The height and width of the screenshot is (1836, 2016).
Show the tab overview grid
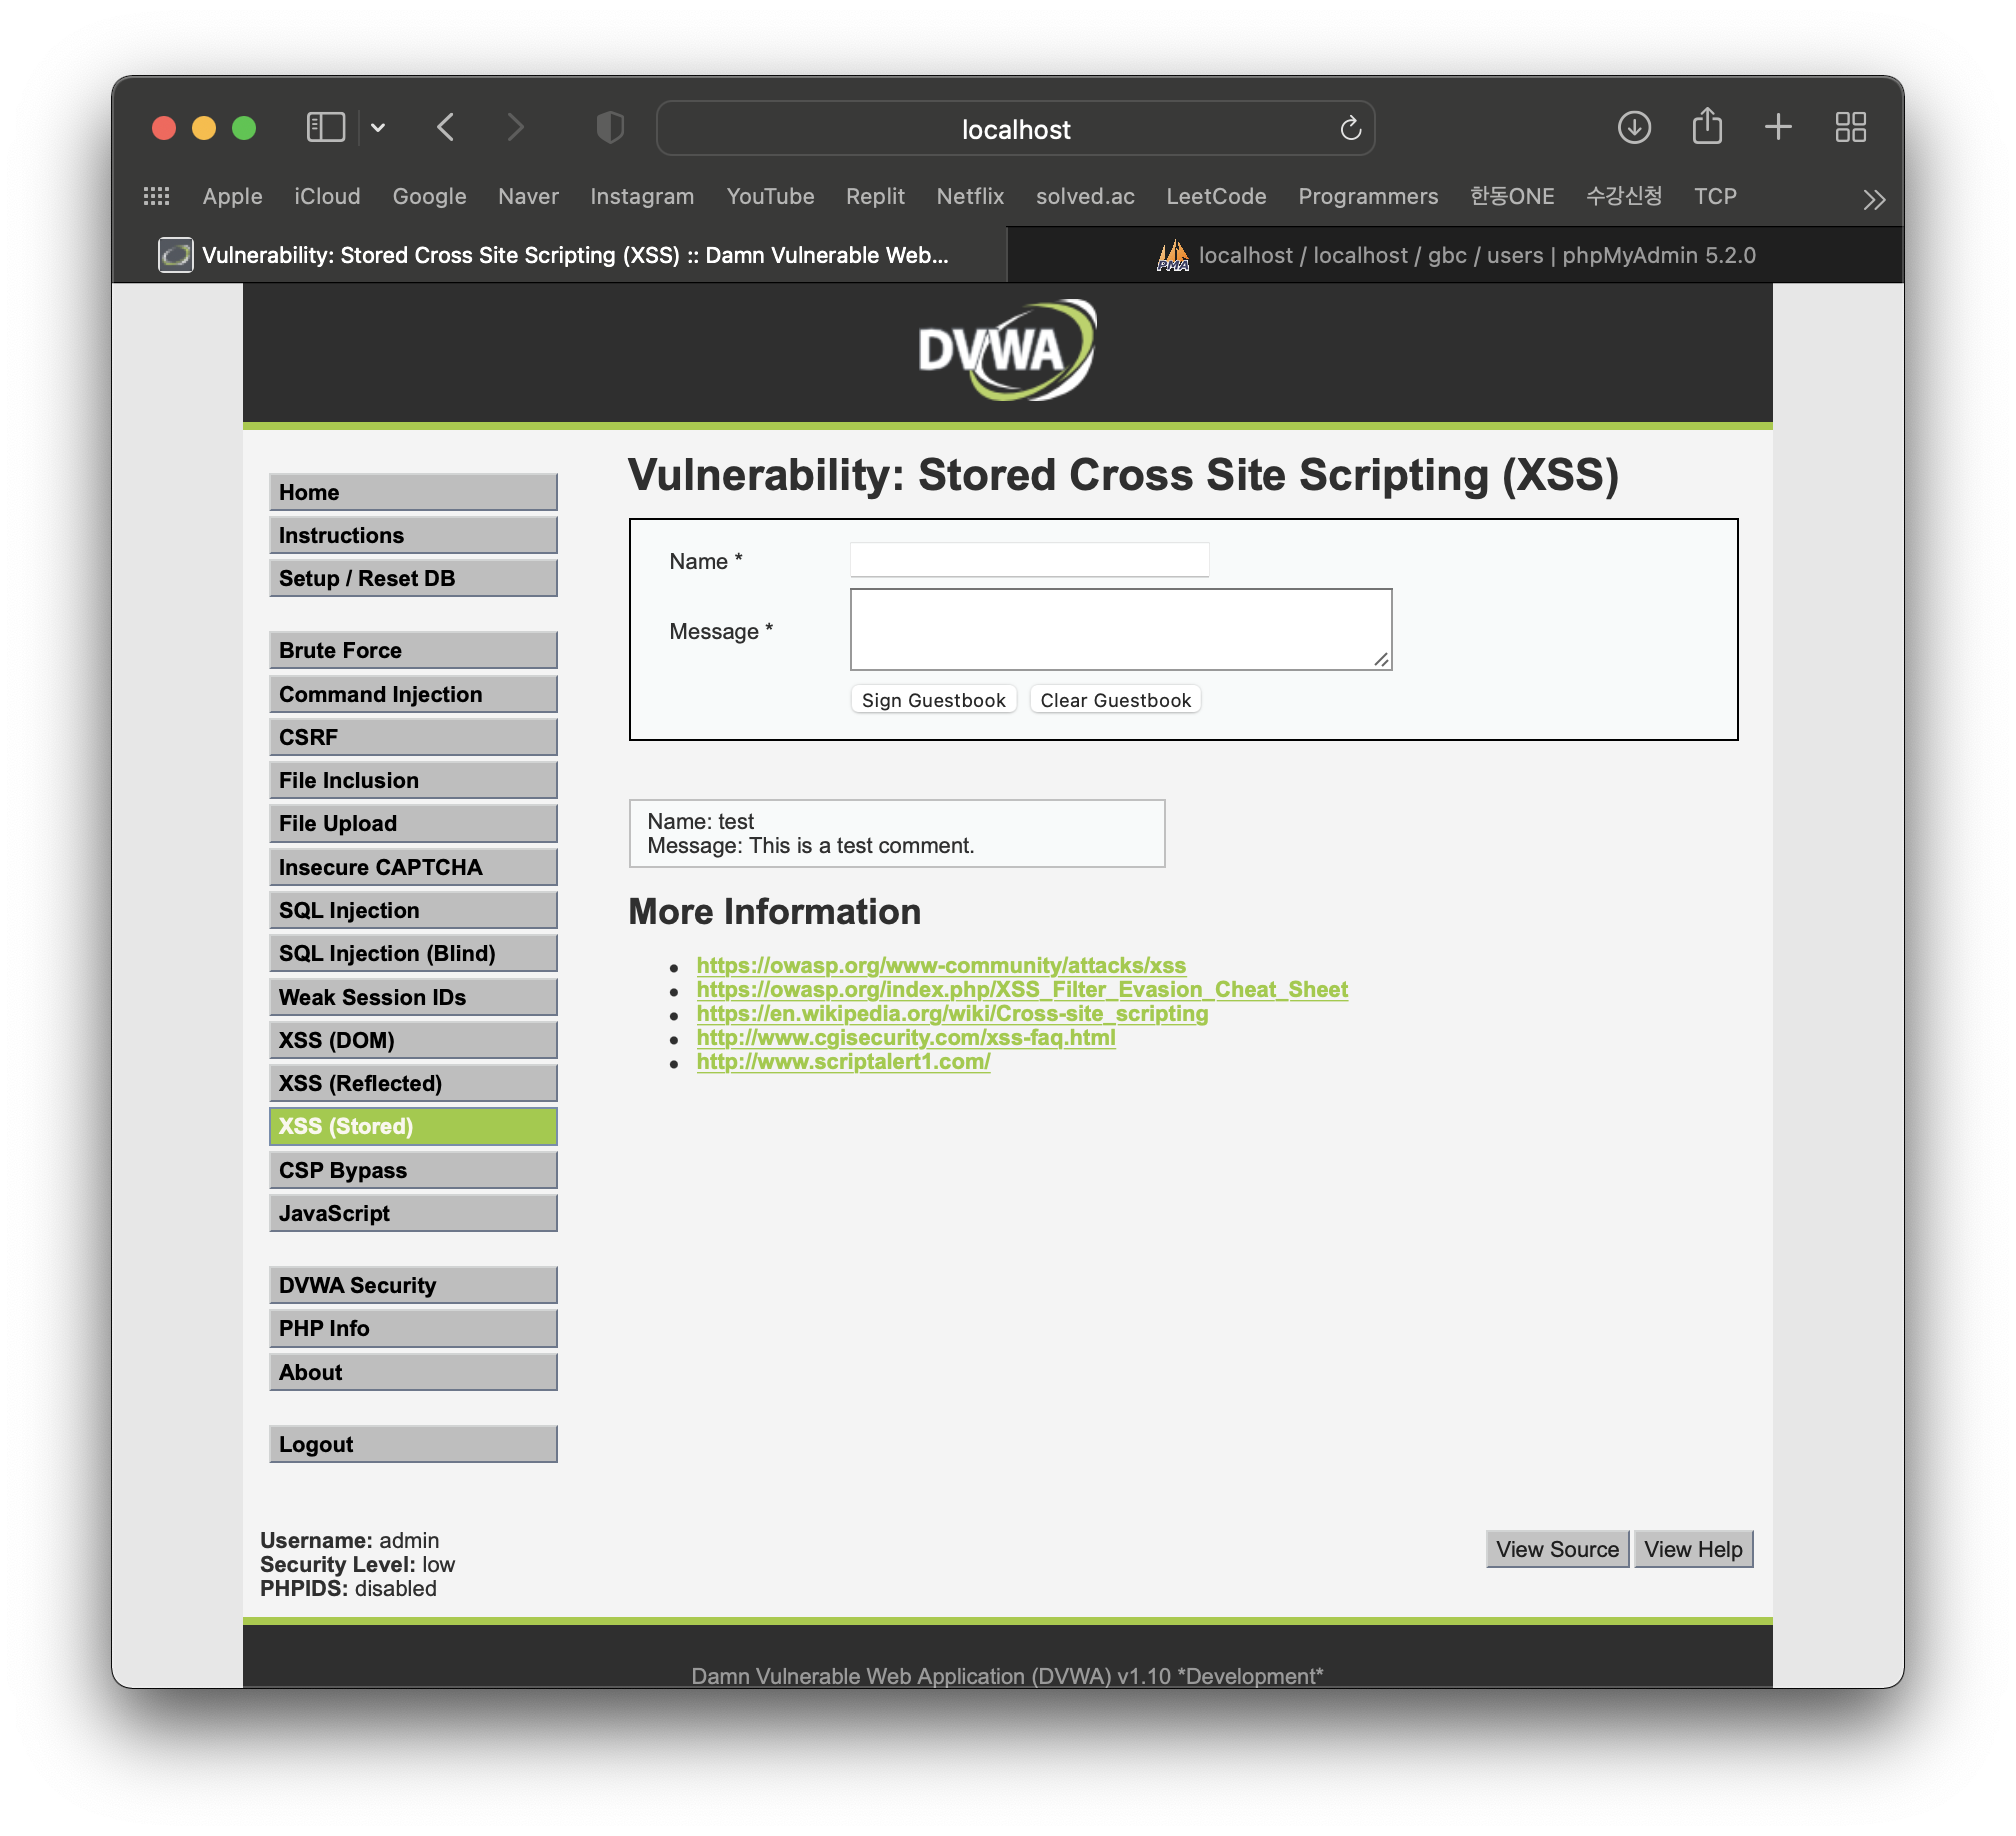click(1850, 128)
